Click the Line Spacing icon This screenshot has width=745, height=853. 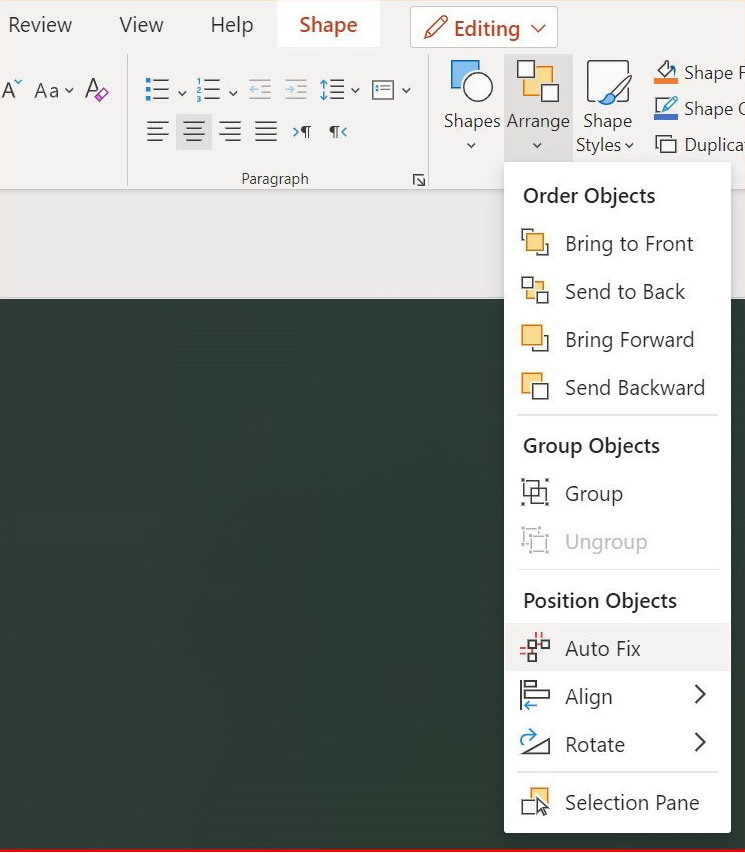(x=332, y=89)
